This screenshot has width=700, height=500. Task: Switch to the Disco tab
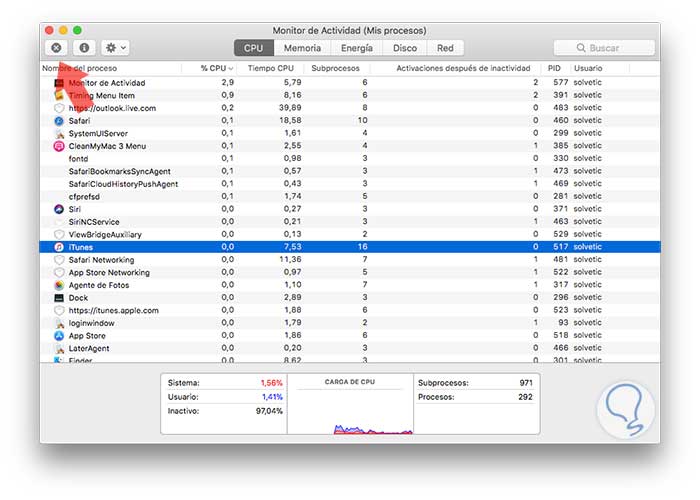405,48
